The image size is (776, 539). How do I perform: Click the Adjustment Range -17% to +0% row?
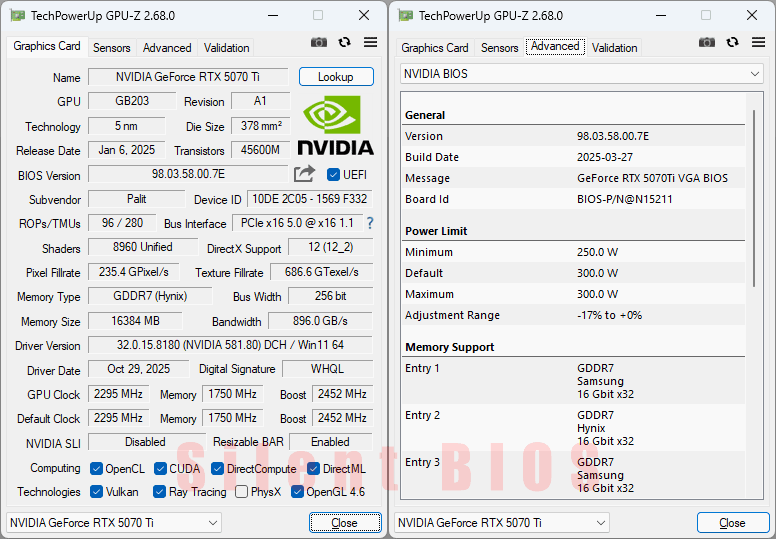pos(574,315)
